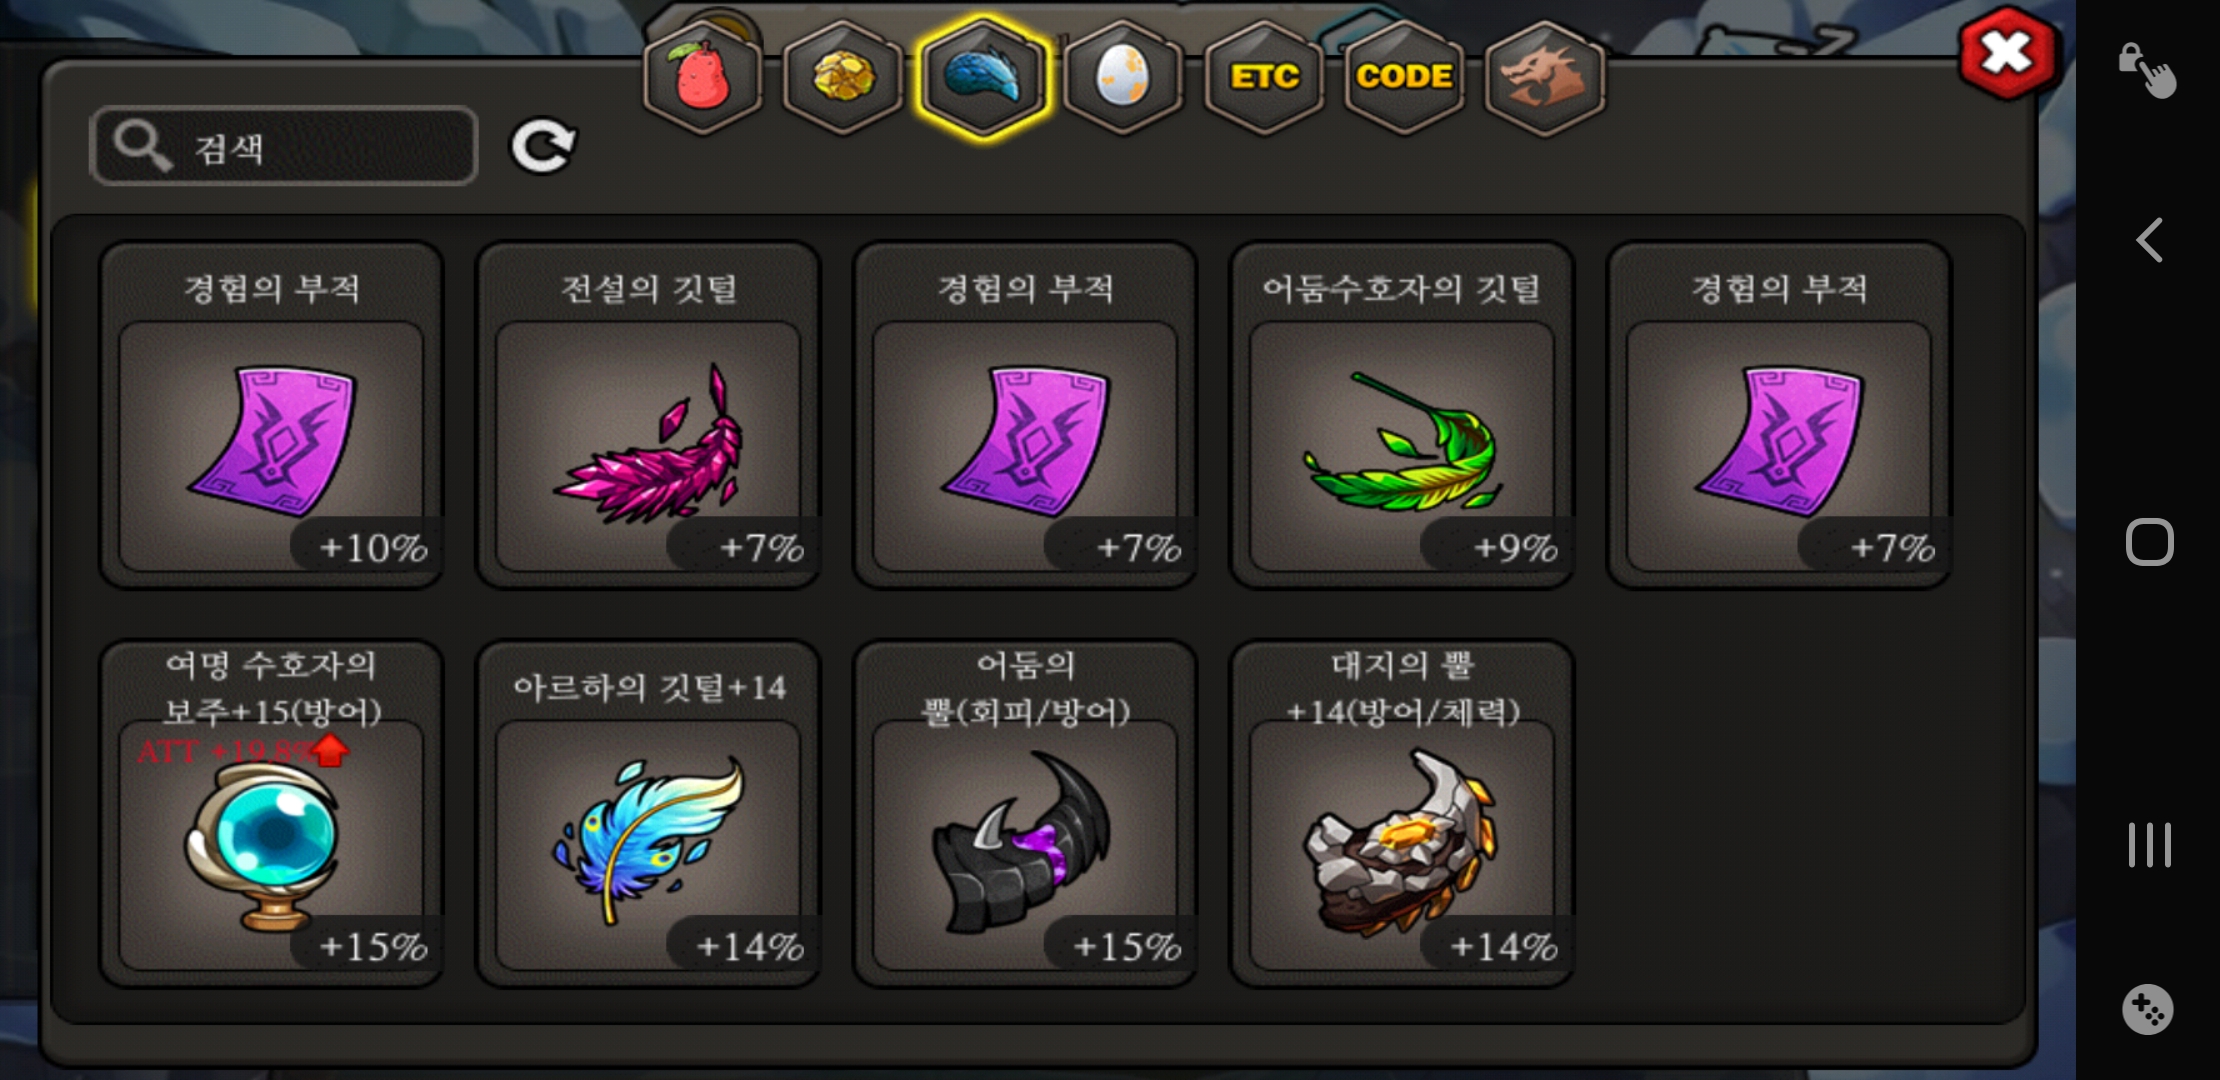Switch to the gold ore category tab
This screenshot has height=1080, width=2220.
tap(843, 78)
